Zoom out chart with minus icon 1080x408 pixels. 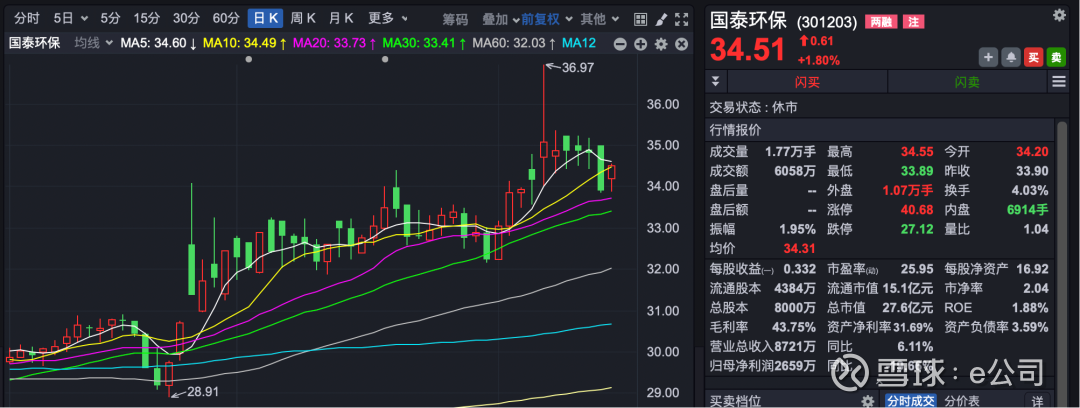coord(620,44)
